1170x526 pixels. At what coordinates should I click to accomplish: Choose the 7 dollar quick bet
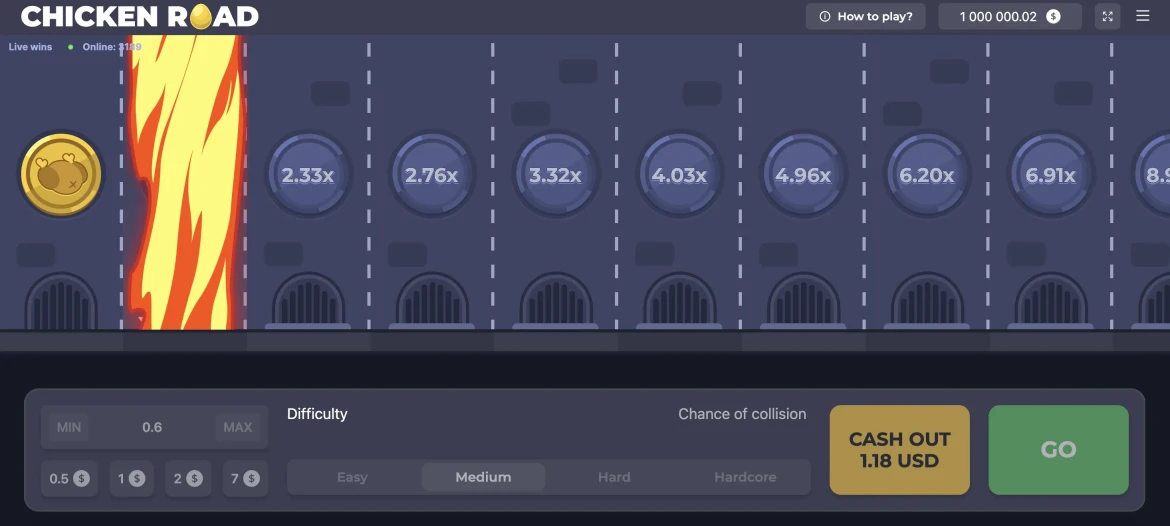(x=245, y=478)
